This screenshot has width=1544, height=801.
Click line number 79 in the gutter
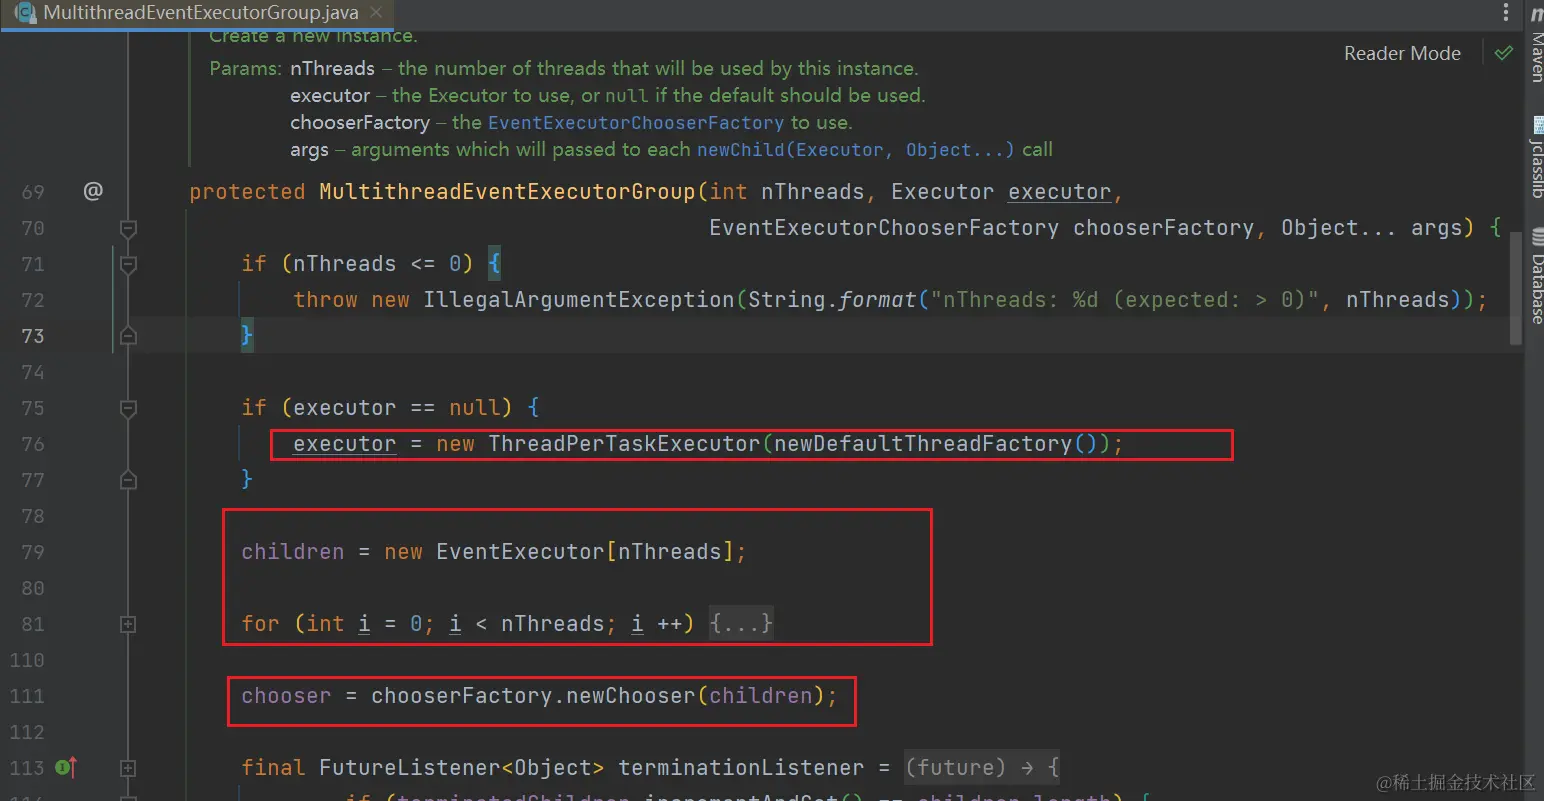click(33, 552)
